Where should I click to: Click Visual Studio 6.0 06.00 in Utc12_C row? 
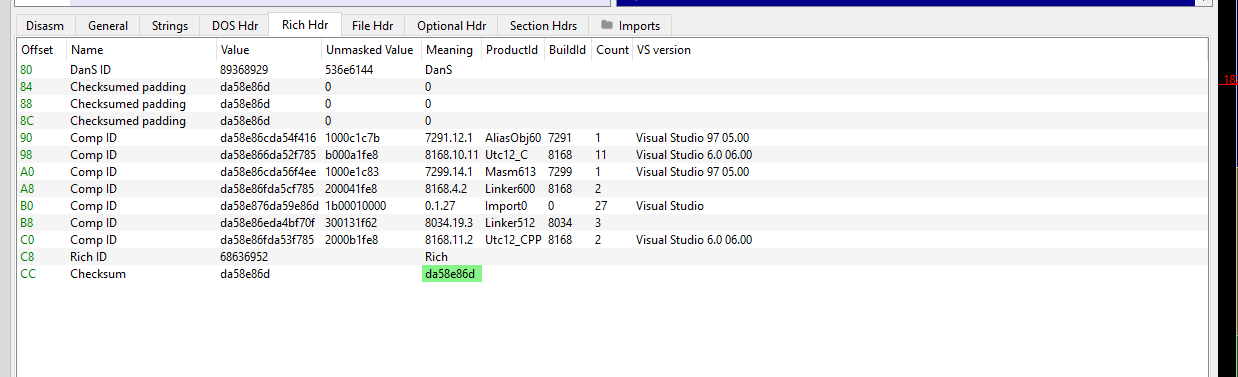[694, 155]
